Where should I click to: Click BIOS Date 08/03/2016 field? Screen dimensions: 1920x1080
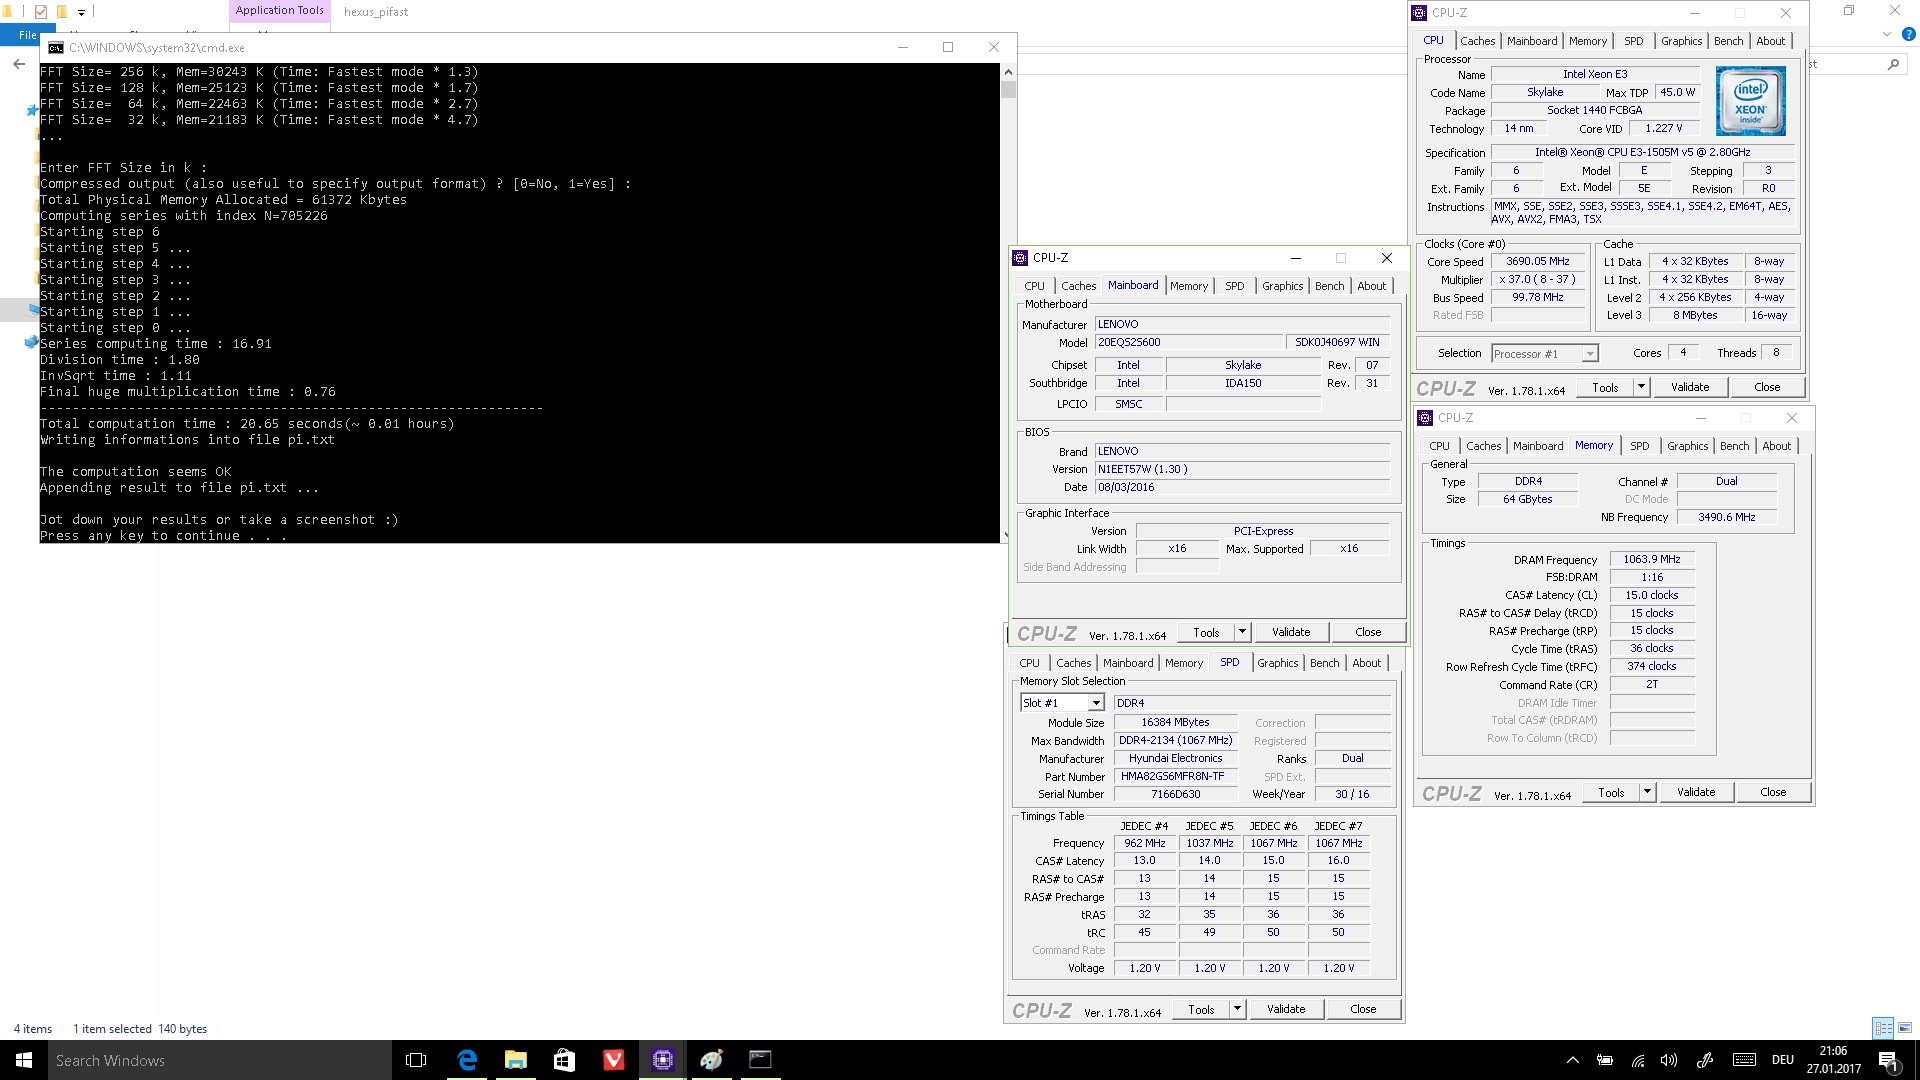click(x=1242, y=487)
